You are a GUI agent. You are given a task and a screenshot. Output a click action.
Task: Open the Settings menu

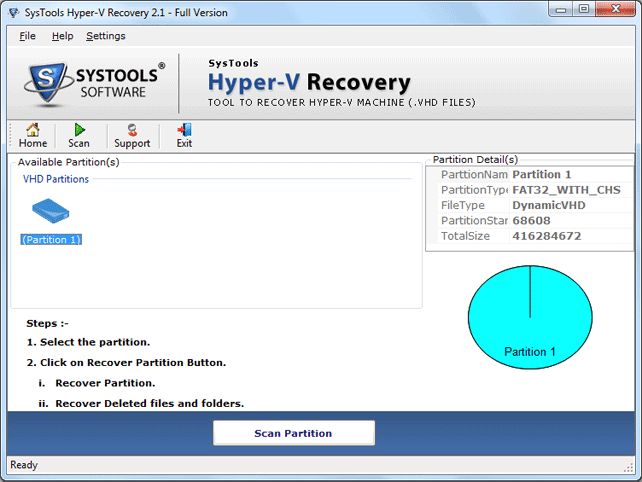pyautogui.click(x=106, y=36)
